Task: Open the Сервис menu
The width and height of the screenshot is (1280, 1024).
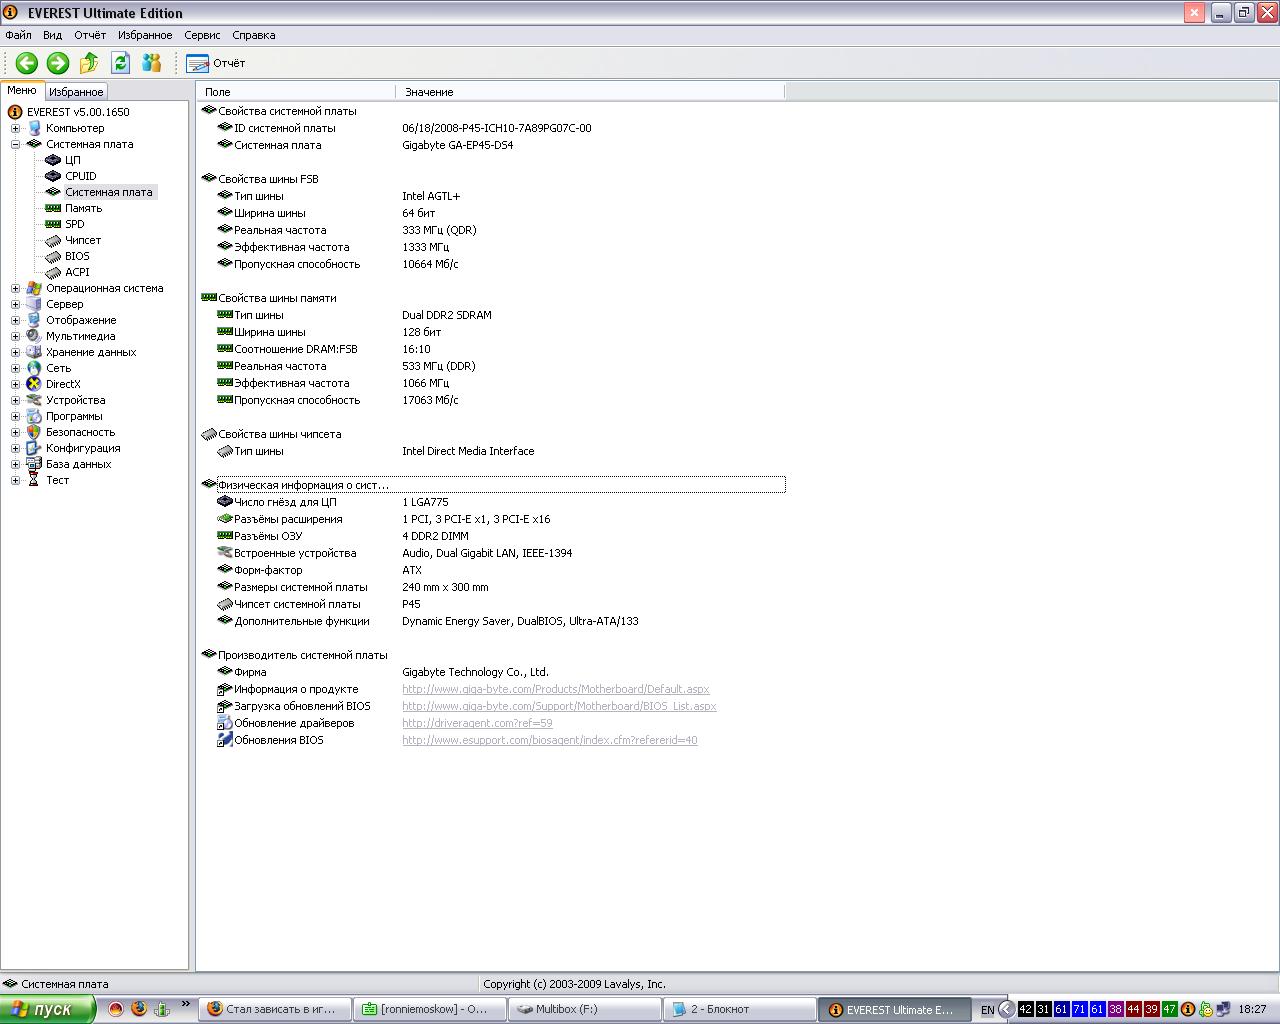Action: click(x=202, y=35)
